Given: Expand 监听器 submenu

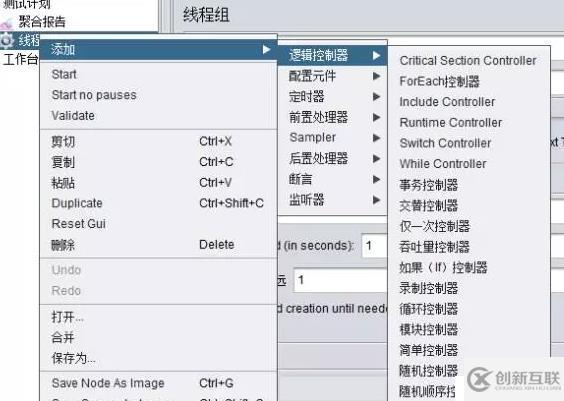Looking at the screenshot, I should click(x=333, y=200).
